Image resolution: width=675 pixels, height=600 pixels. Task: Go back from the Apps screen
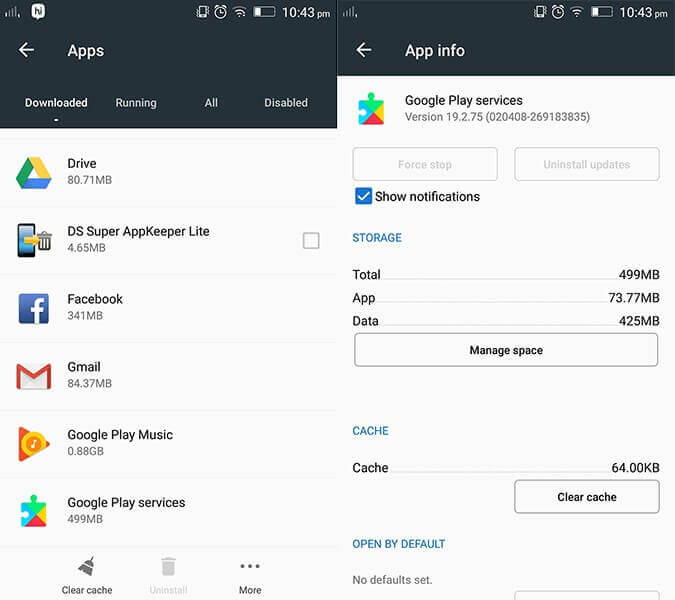tap(26, 50)
